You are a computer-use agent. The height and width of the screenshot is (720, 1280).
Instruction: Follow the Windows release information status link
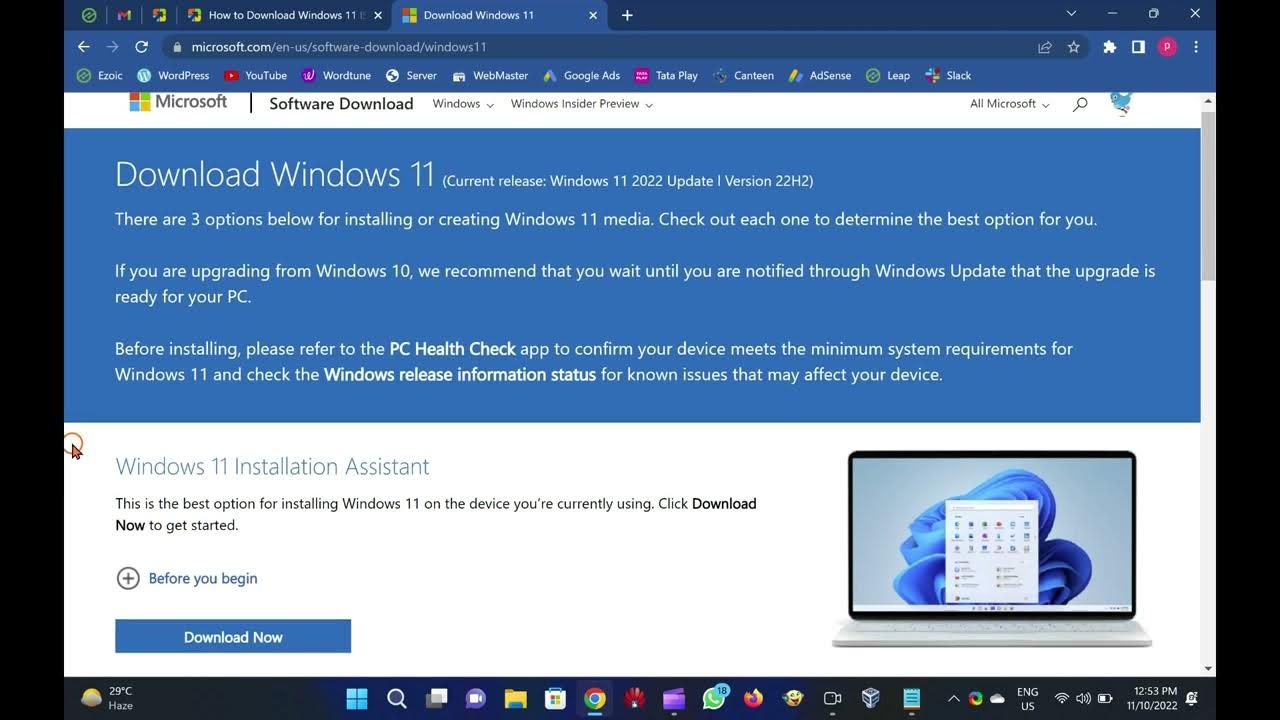pos(460,375)
